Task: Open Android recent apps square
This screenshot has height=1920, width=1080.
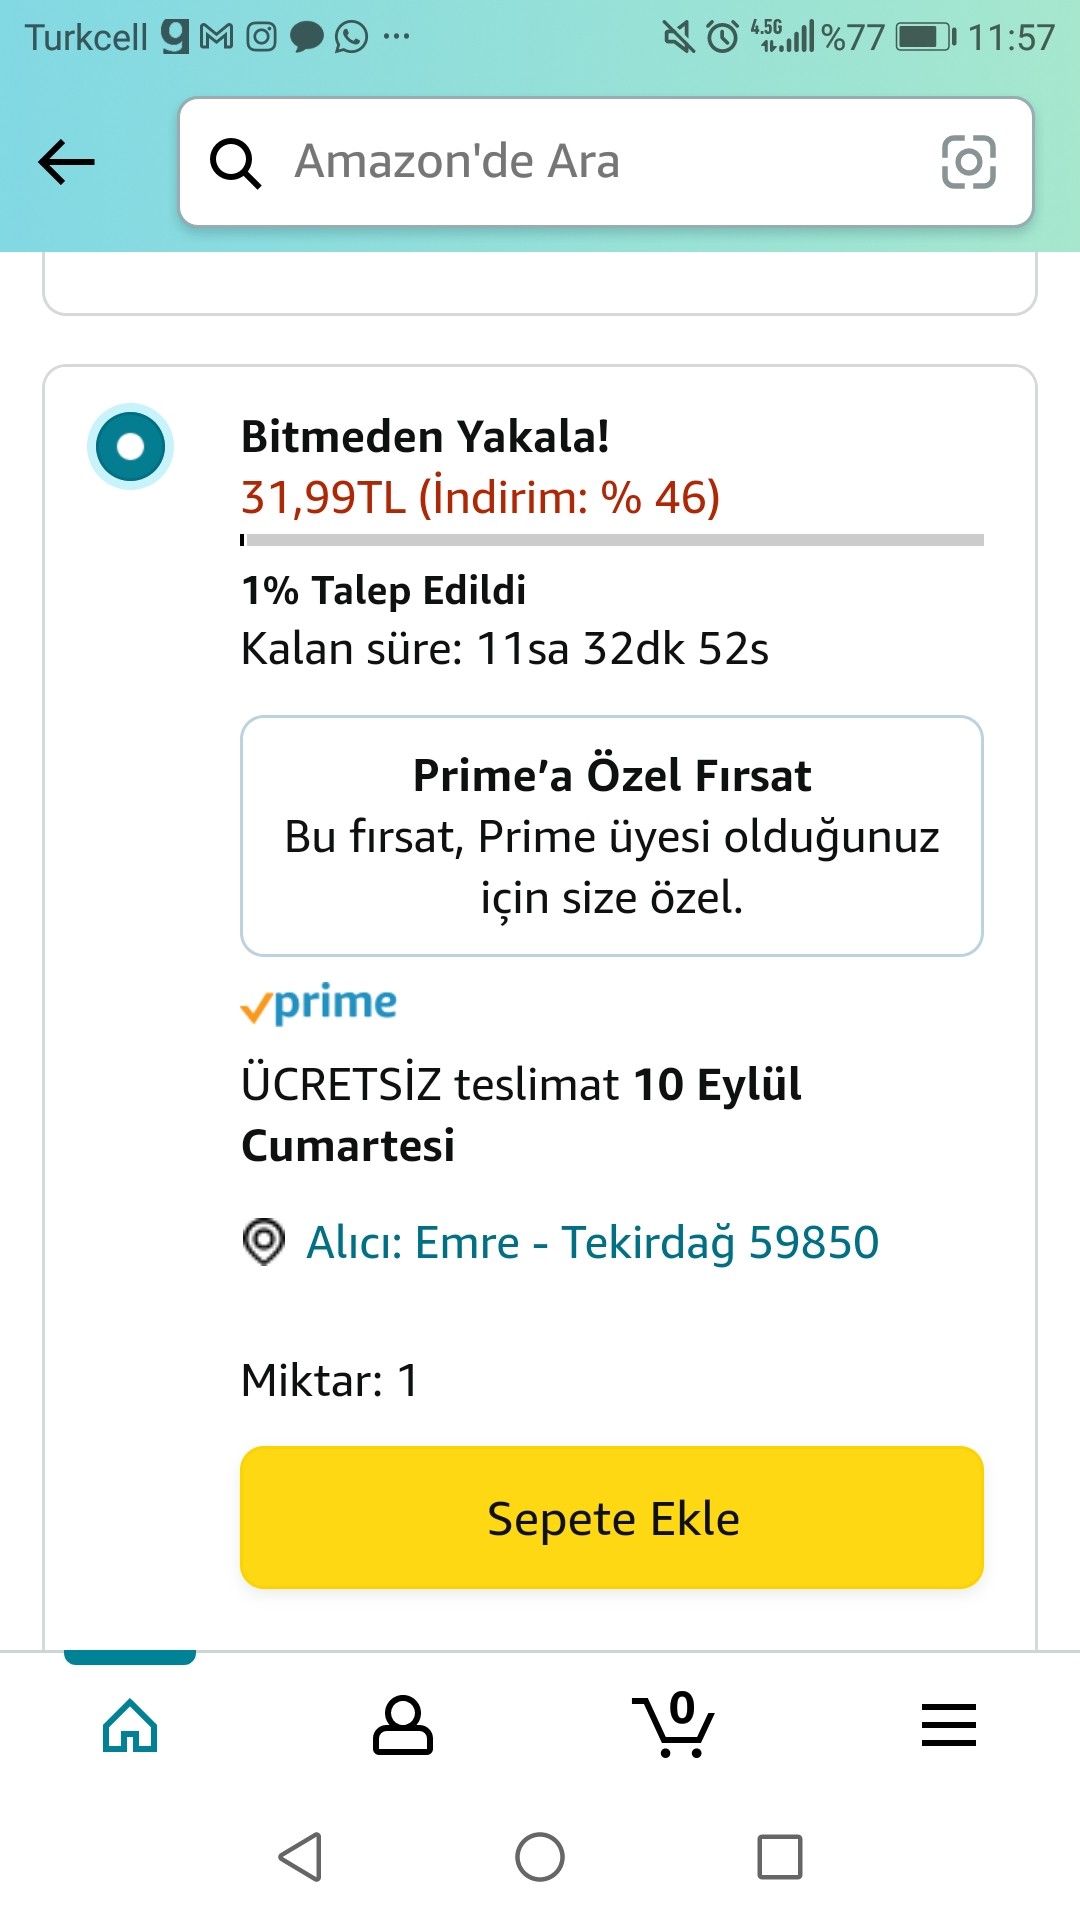Action: 779,1857
